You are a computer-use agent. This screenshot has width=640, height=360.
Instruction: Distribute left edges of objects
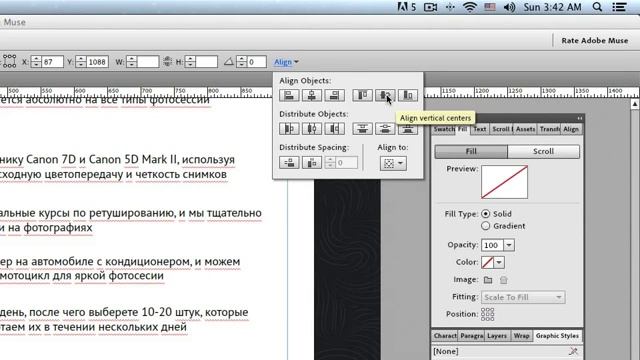(289, 129)
